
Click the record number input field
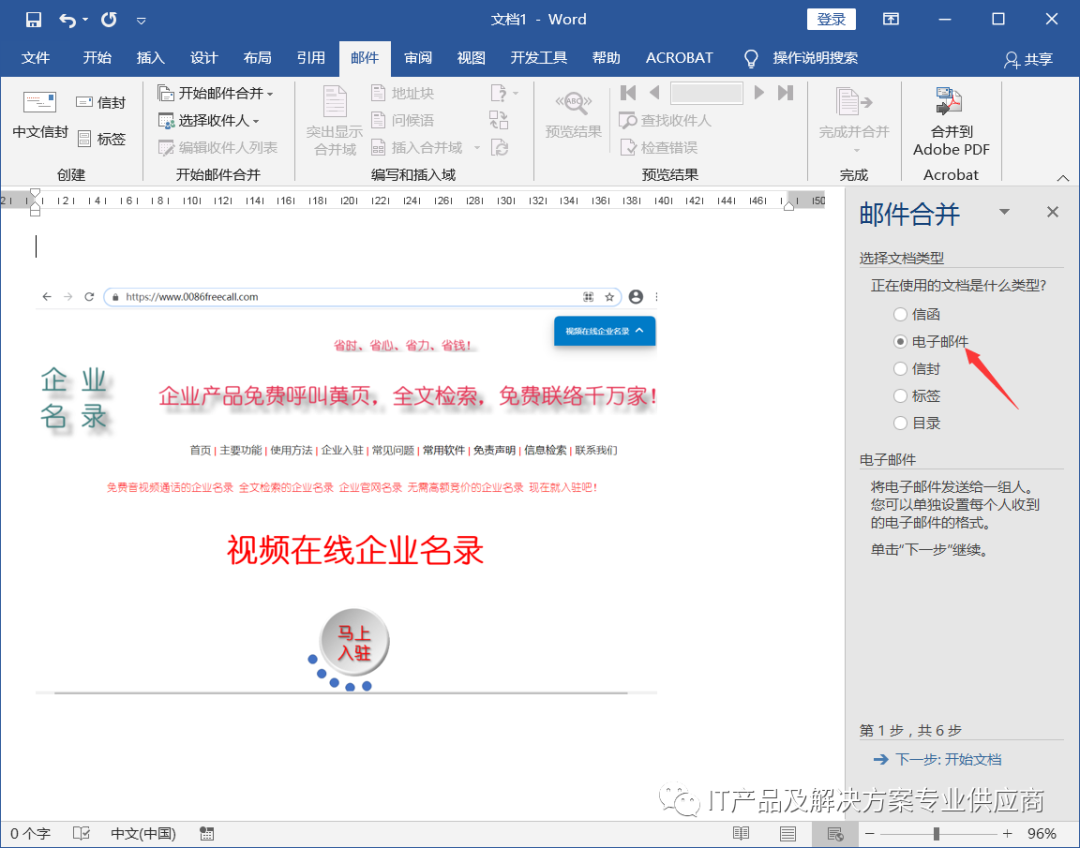[707, 92]
